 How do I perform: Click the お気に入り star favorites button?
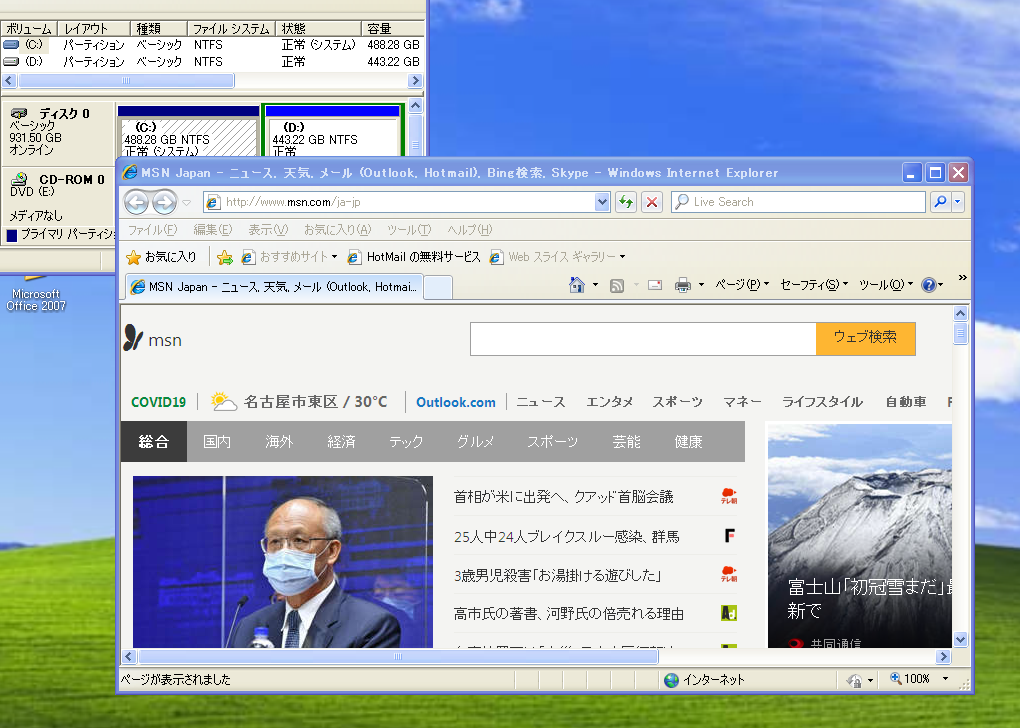(161, 257)
